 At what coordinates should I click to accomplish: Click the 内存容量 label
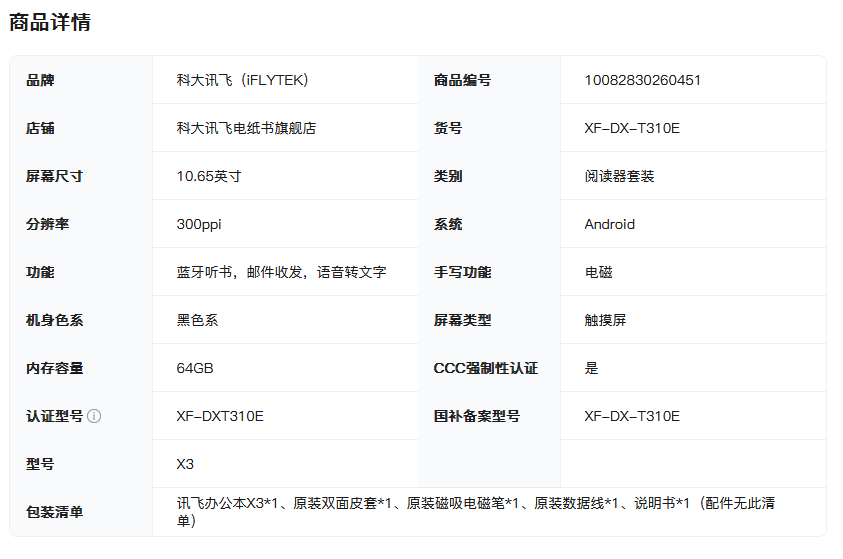[x=54, y=368]
